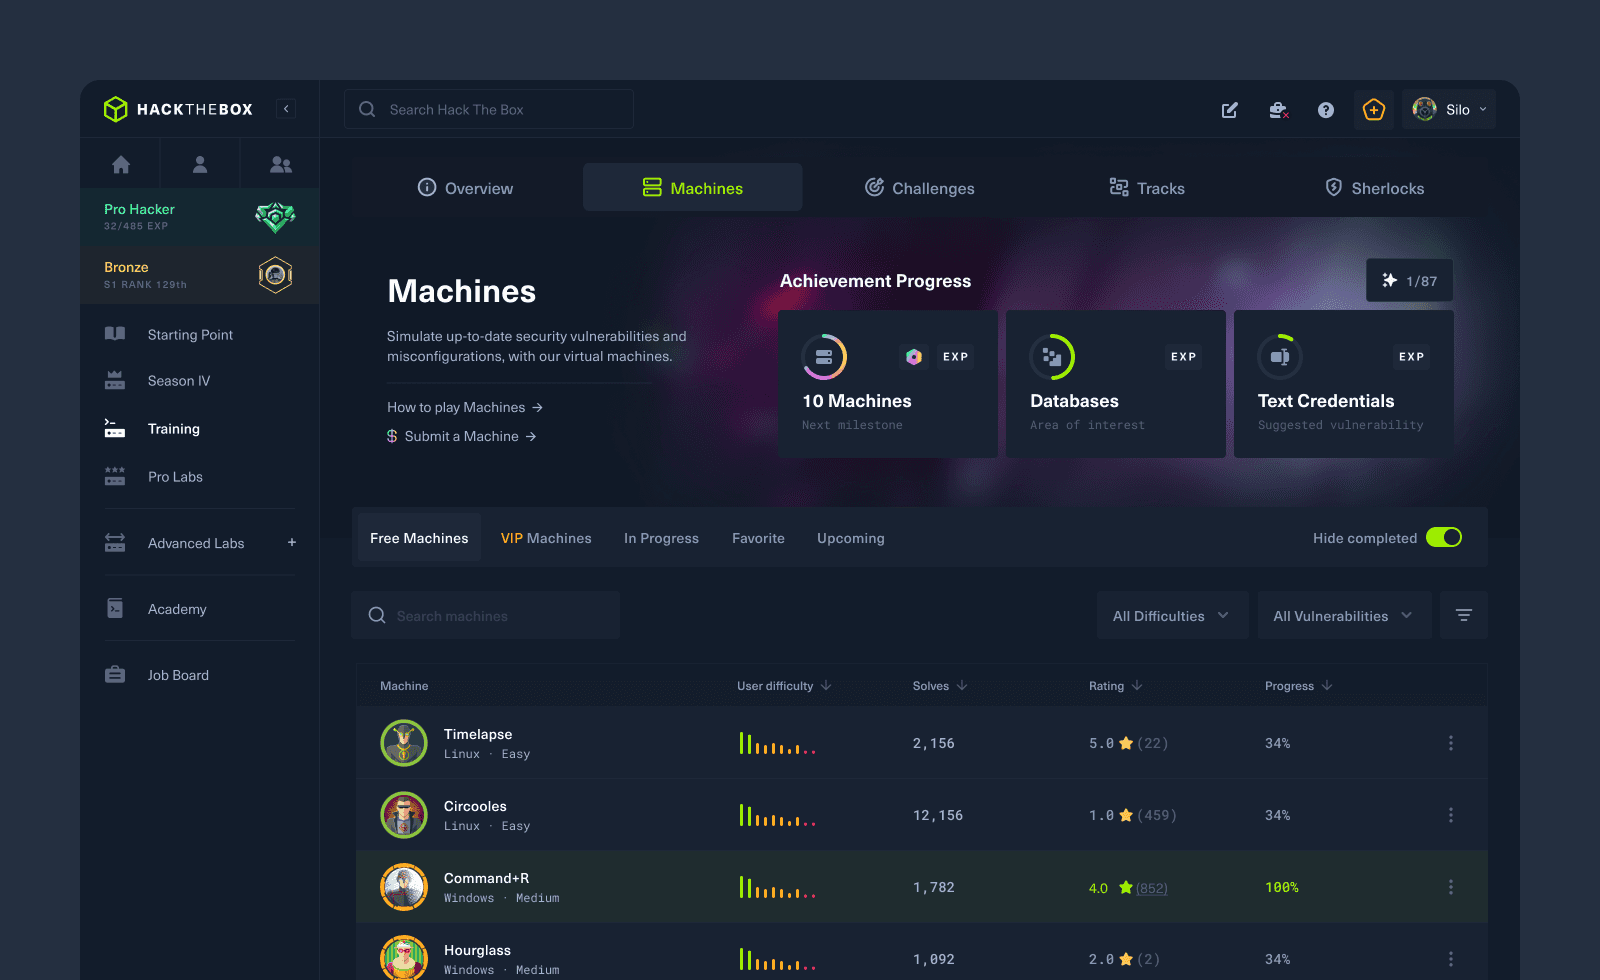Switch to the Tracks tab
This screenshot has width=1600, height=980.
1147,188
